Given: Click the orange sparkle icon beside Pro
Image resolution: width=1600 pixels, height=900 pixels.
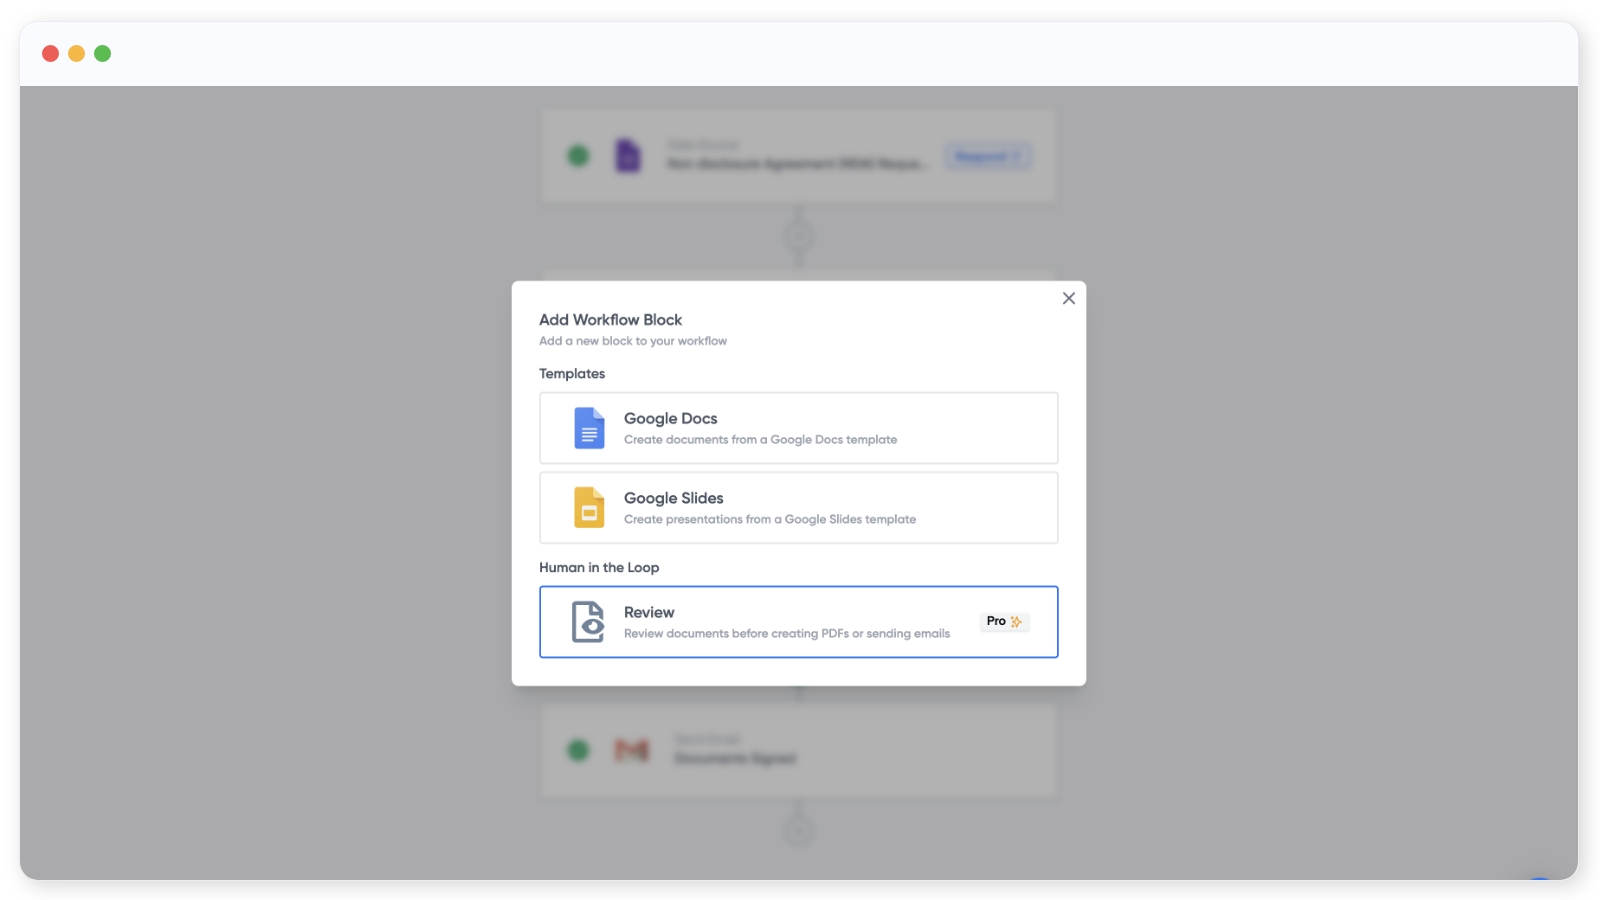Looking at the screenshot, I should (1016, 622).
